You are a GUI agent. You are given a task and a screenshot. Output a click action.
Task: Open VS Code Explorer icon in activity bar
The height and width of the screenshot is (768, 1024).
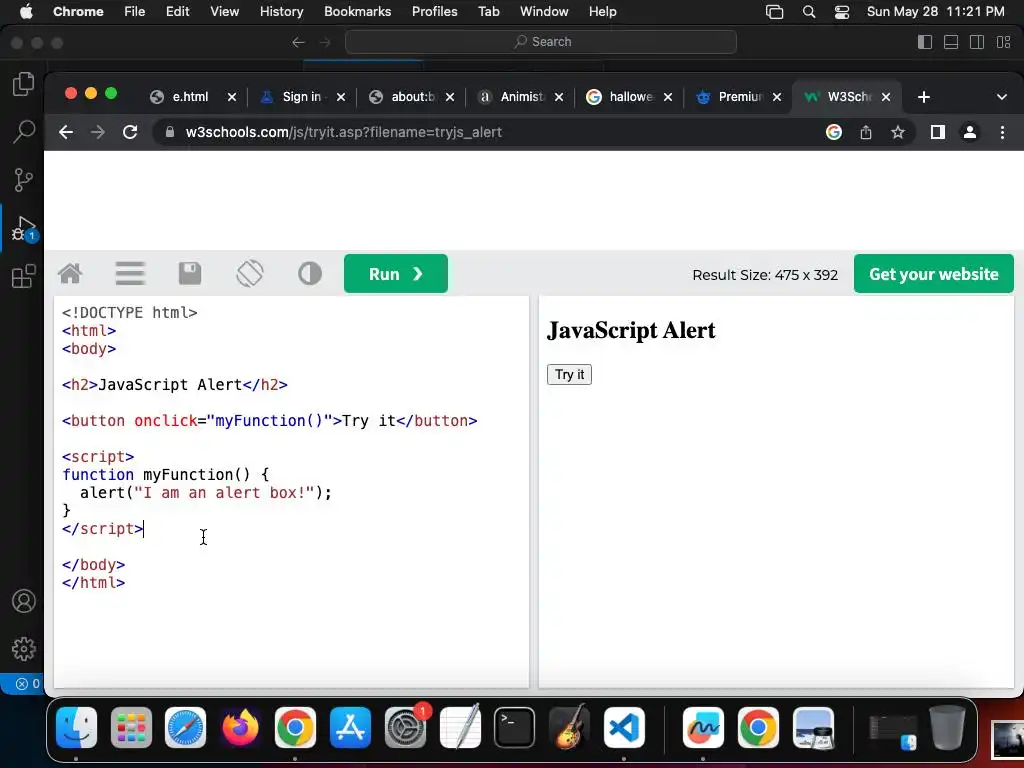[x=24, y=84]
